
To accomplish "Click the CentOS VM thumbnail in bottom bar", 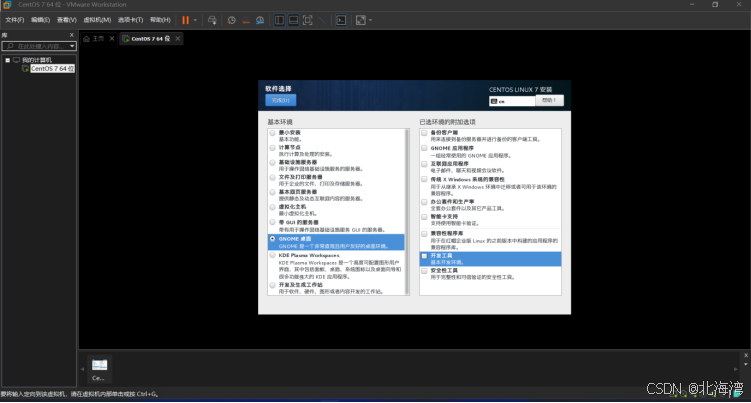I will tap(100, 369).
